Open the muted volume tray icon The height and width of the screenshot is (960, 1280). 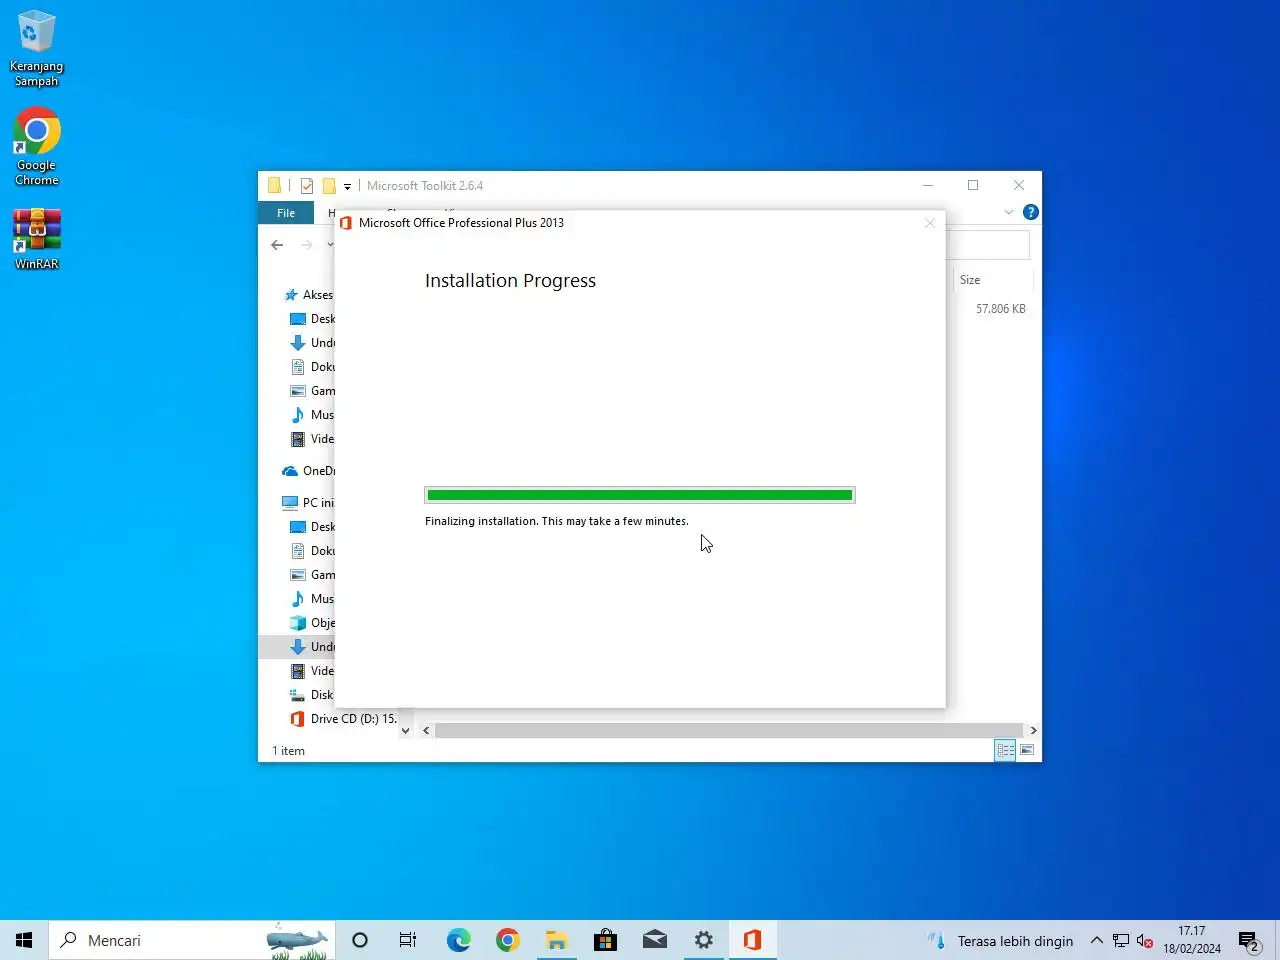pos(1145,940)
